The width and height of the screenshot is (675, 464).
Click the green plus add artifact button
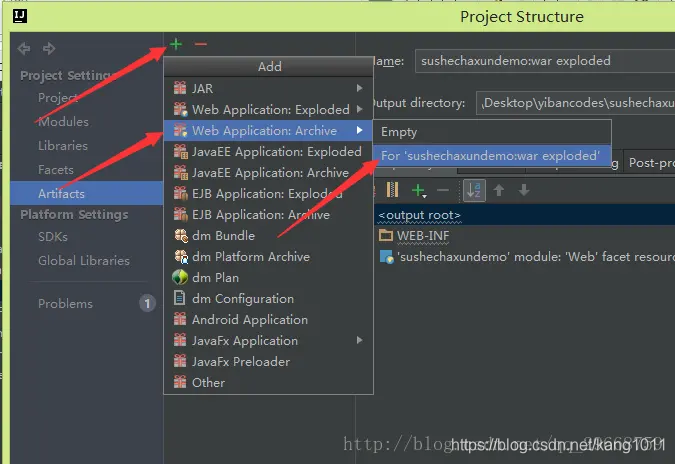[x=176, y=44]
